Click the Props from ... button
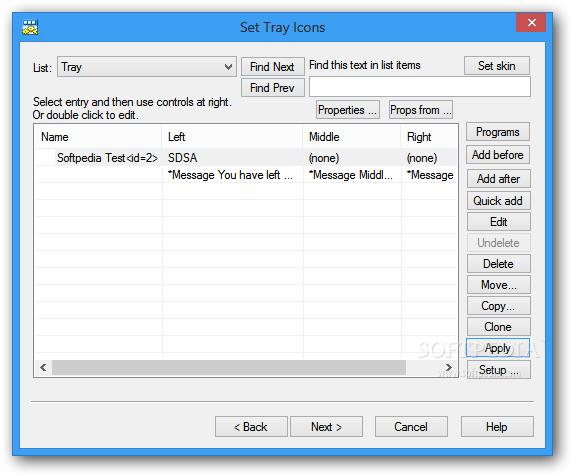The width and height of the screenshot is (573, 476). click(x=421, y=110)
